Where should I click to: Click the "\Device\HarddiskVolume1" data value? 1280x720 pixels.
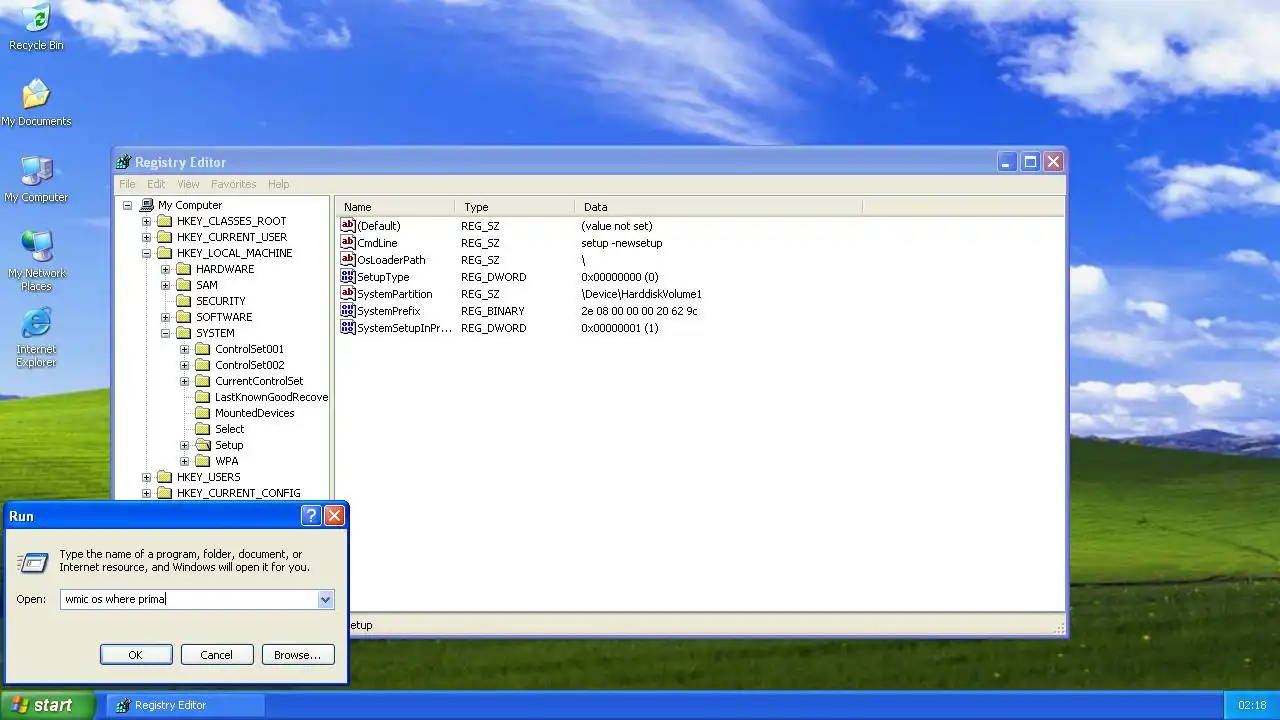[641, 294]
